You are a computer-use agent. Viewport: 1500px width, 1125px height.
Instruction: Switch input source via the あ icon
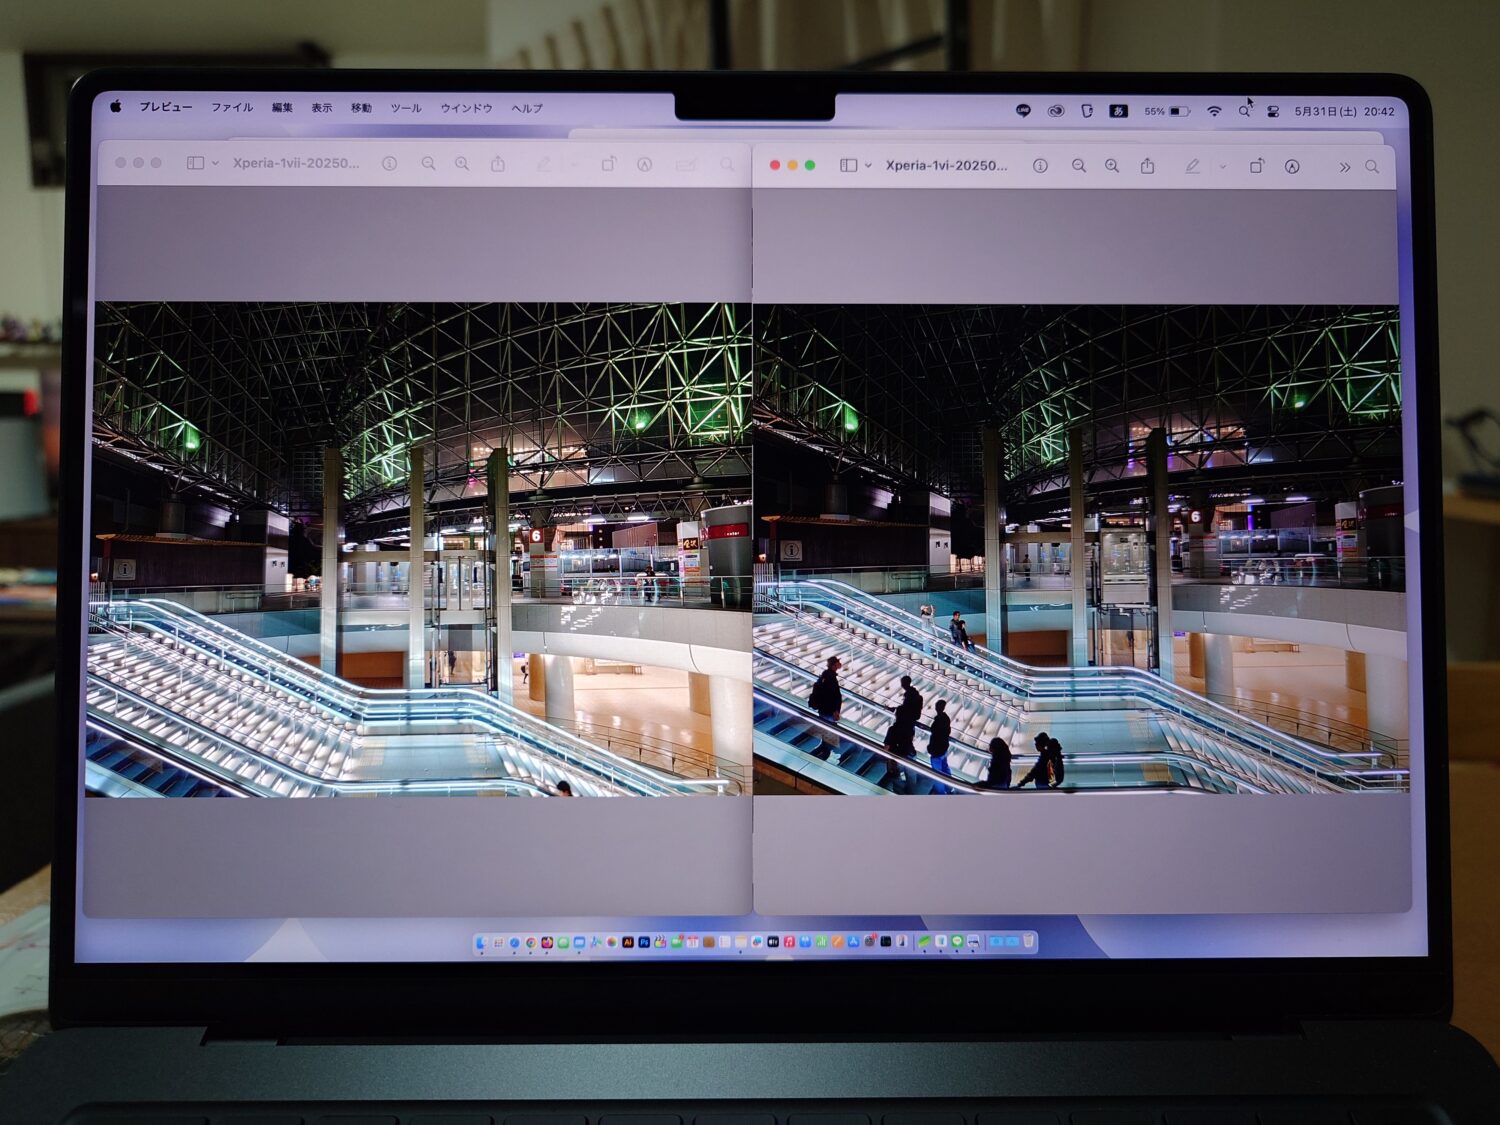pyautogui.click(x=1119, y=111)
